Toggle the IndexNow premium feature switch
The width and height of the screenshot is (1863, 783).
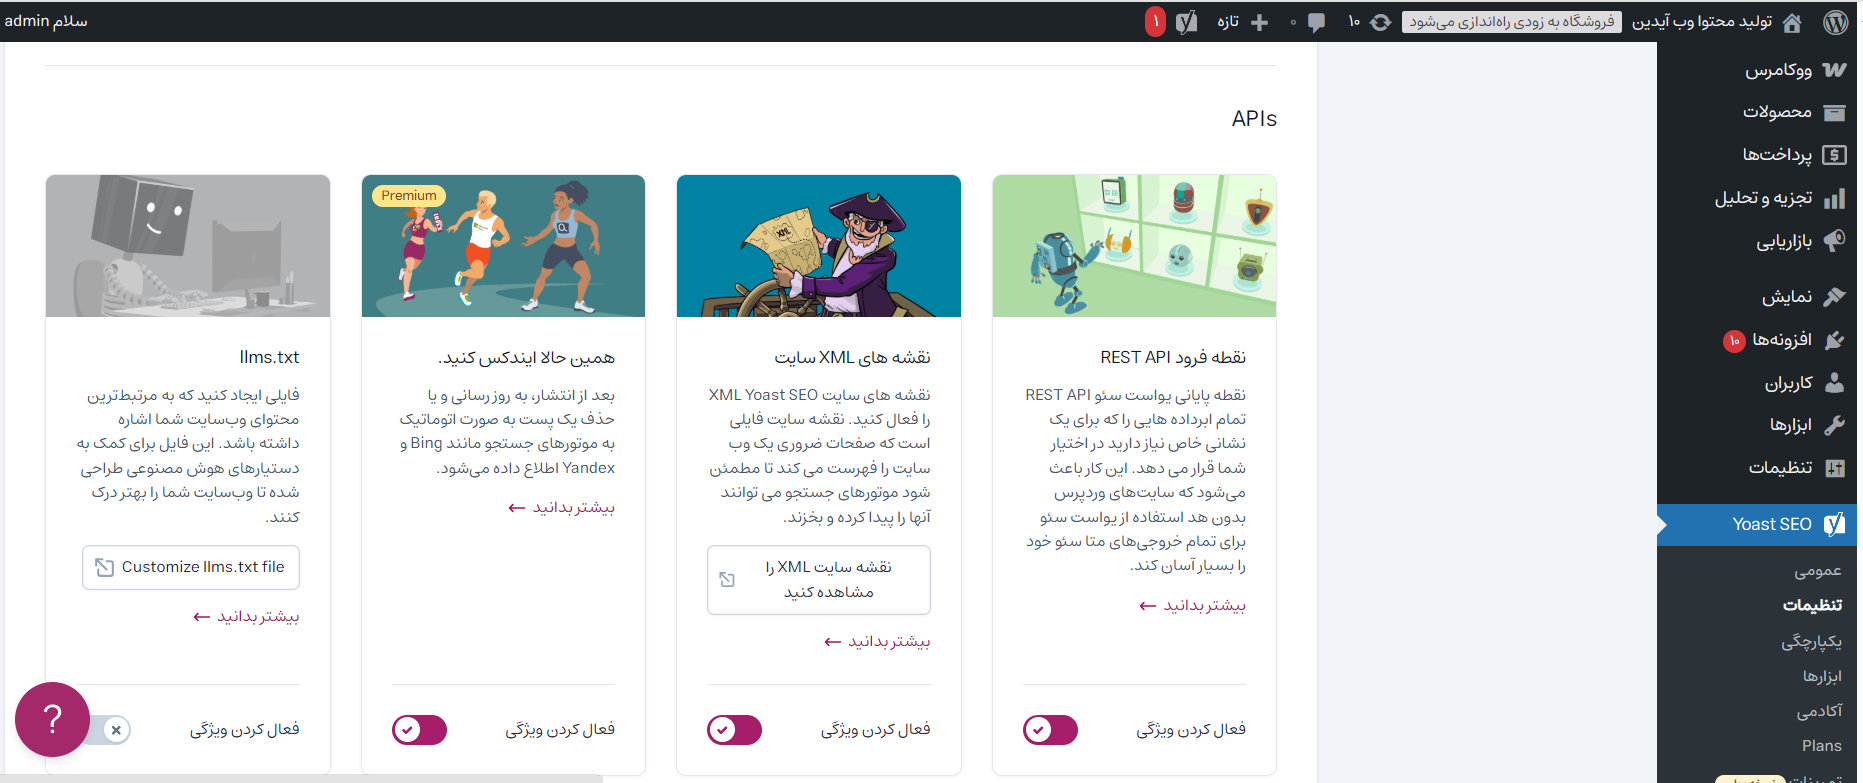(x=419, y=730)
